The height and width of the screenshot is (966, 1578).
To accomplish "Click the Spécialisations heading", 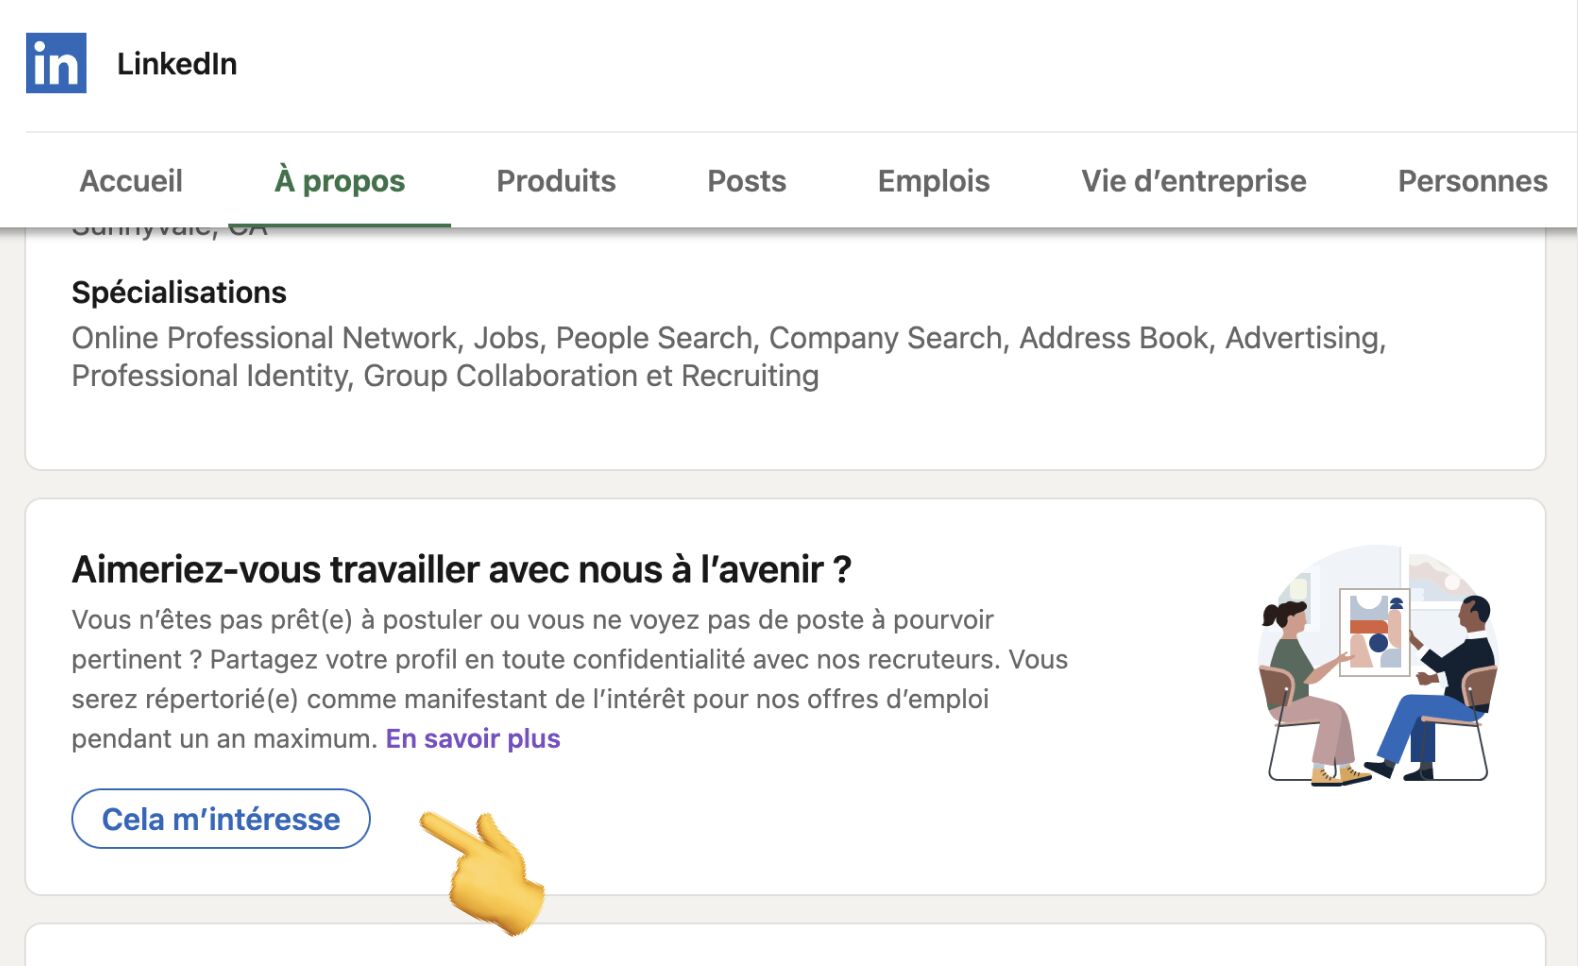I will (x=179, y=292).
